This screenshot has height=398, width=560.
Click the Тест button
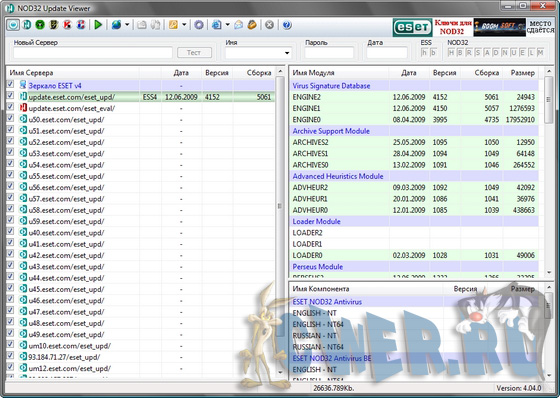(x=194, y=53)
